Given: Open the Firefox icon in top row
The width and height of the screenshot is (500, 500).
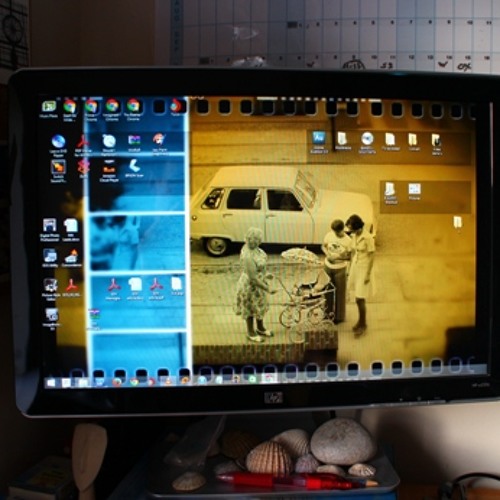Looking at the screenshot, I should (x=176, y=106).
